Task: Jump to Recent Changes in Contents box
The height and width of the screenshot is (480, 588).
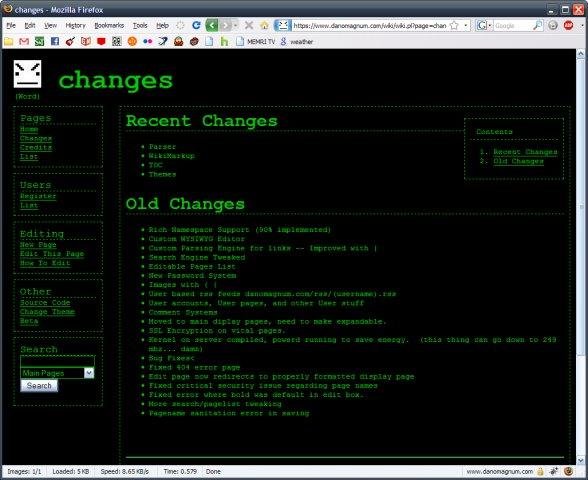Action: pos(525,152)
